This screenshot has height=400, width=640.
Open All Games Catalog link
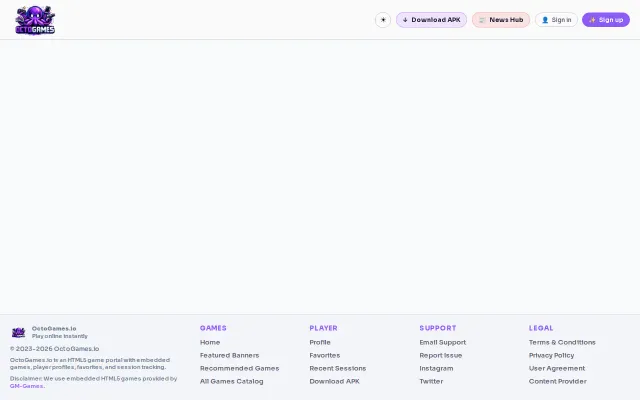[x=231, y=382]
